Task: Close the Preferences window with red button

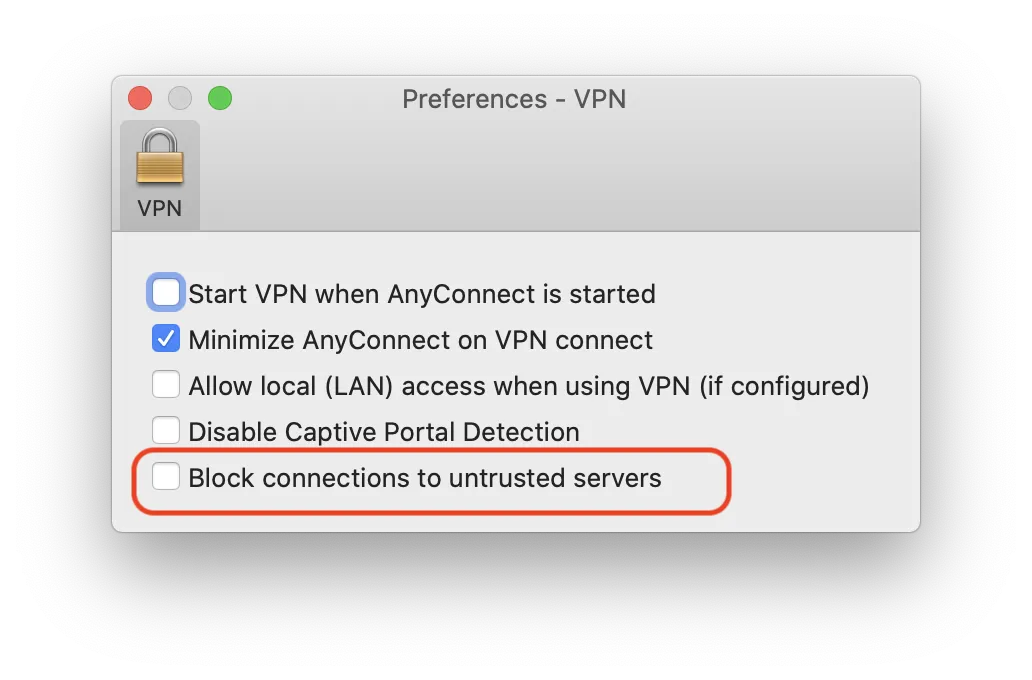Action: coord(140,98)
